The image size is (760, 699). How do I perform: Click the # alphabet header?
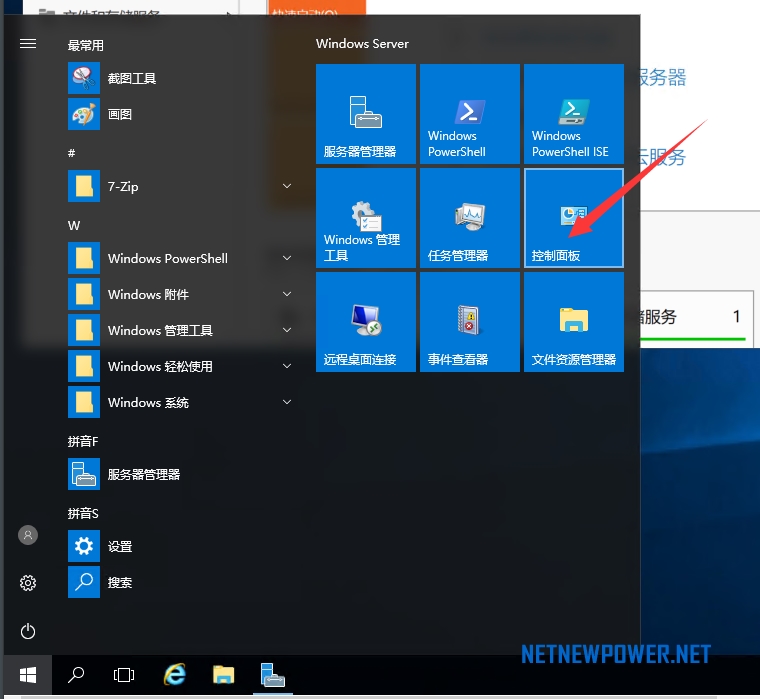coord(72,153)
